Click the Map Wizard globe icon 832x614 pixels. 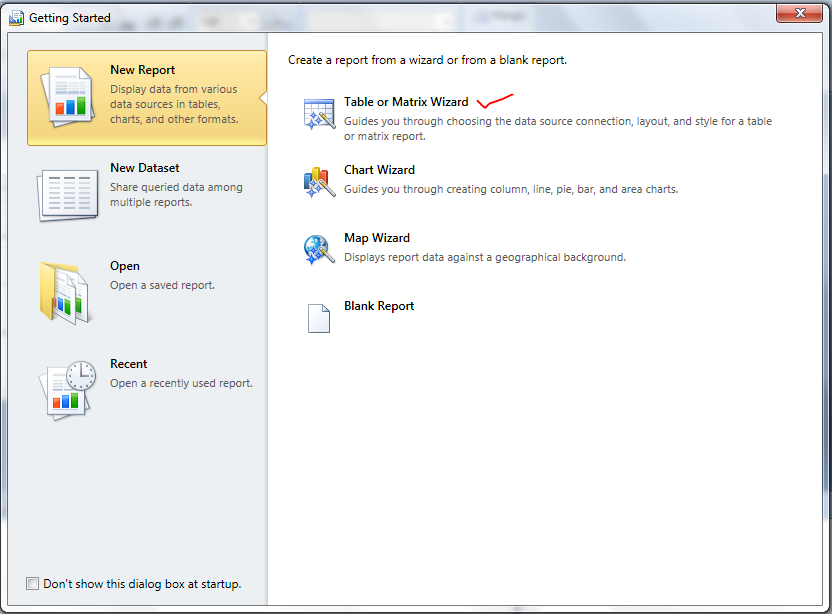click(x=319, y=250)
